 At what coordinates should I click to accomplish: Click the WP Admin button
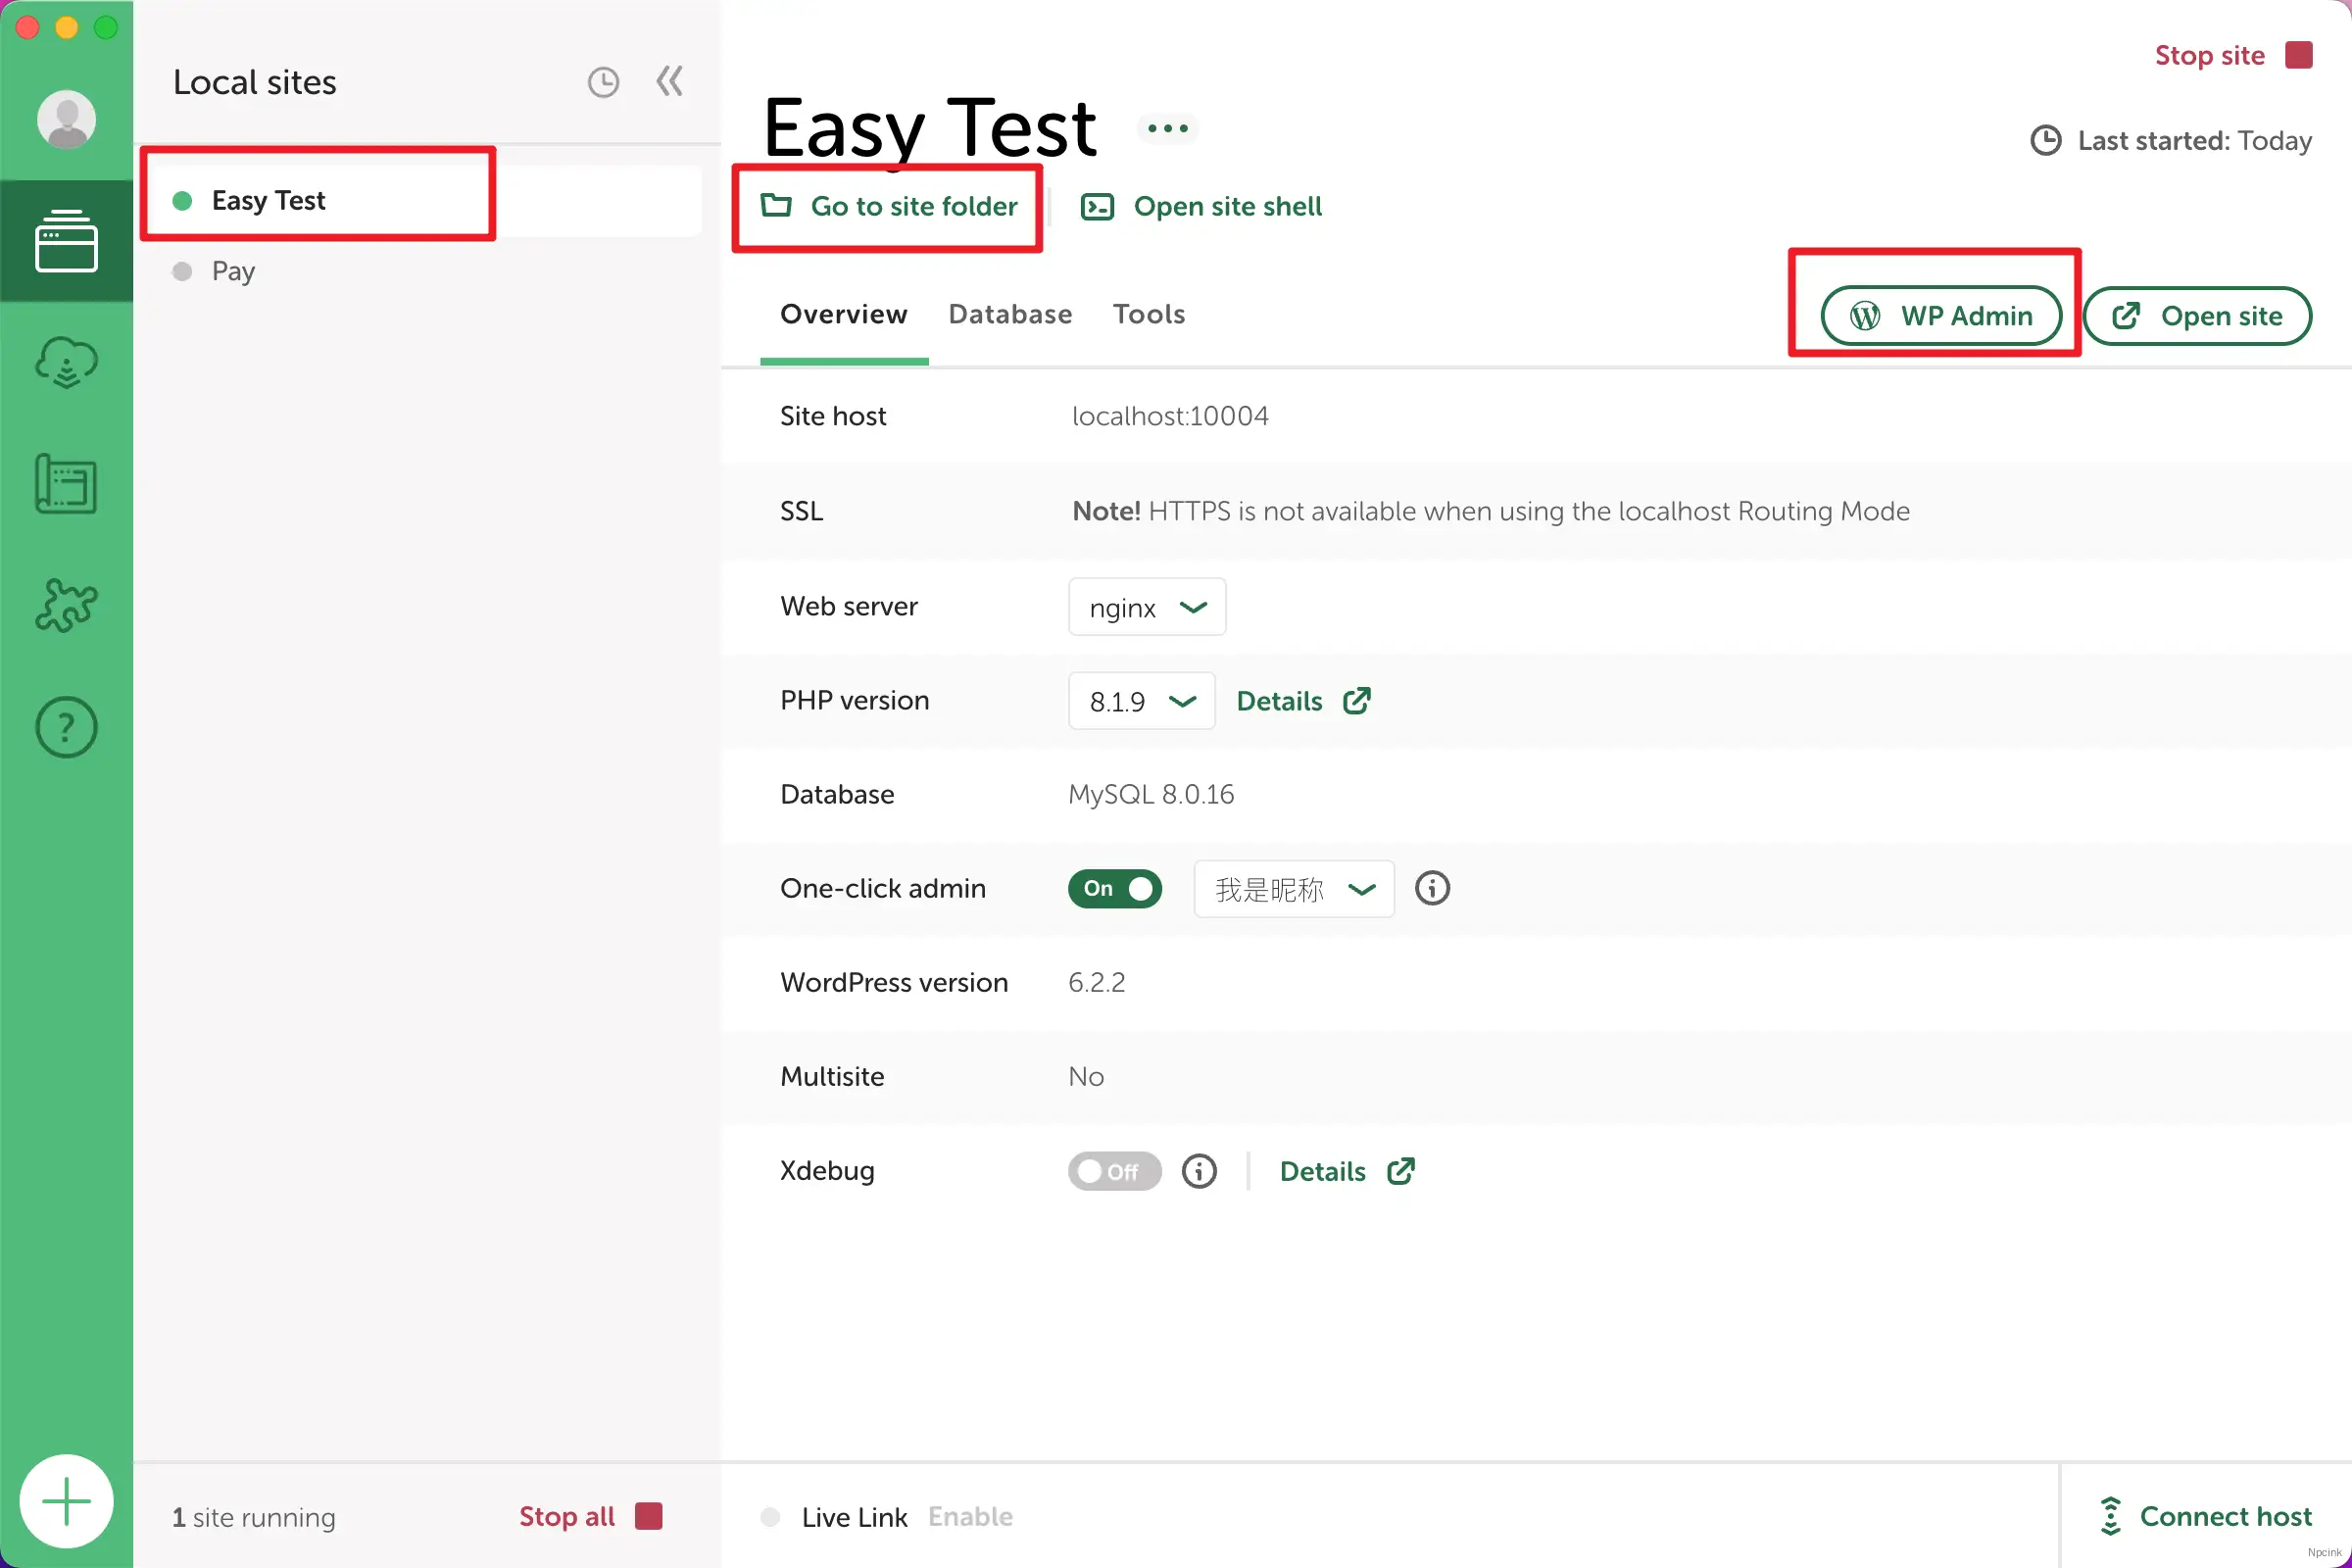click(x=1940, y=316)
